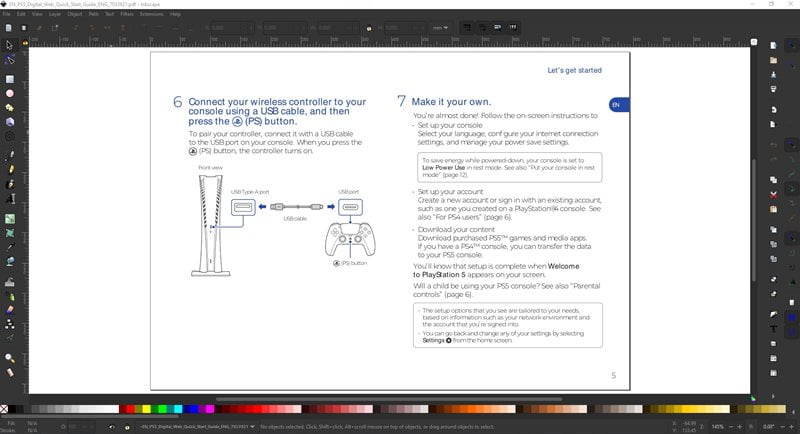Image resolution: width=800 pixels, height=434 pixels.
Task: Open the mm units dropdown
Action: [x=440, y=28]
